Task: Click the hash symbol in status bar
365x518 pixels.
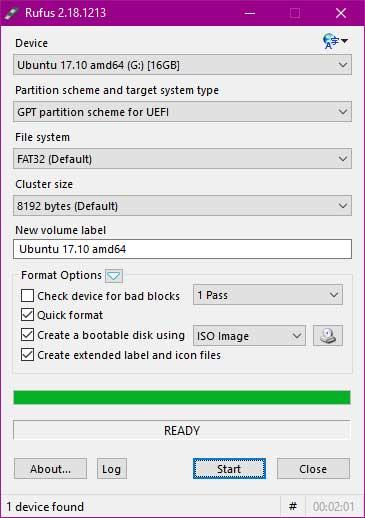Action: point(293,506)
